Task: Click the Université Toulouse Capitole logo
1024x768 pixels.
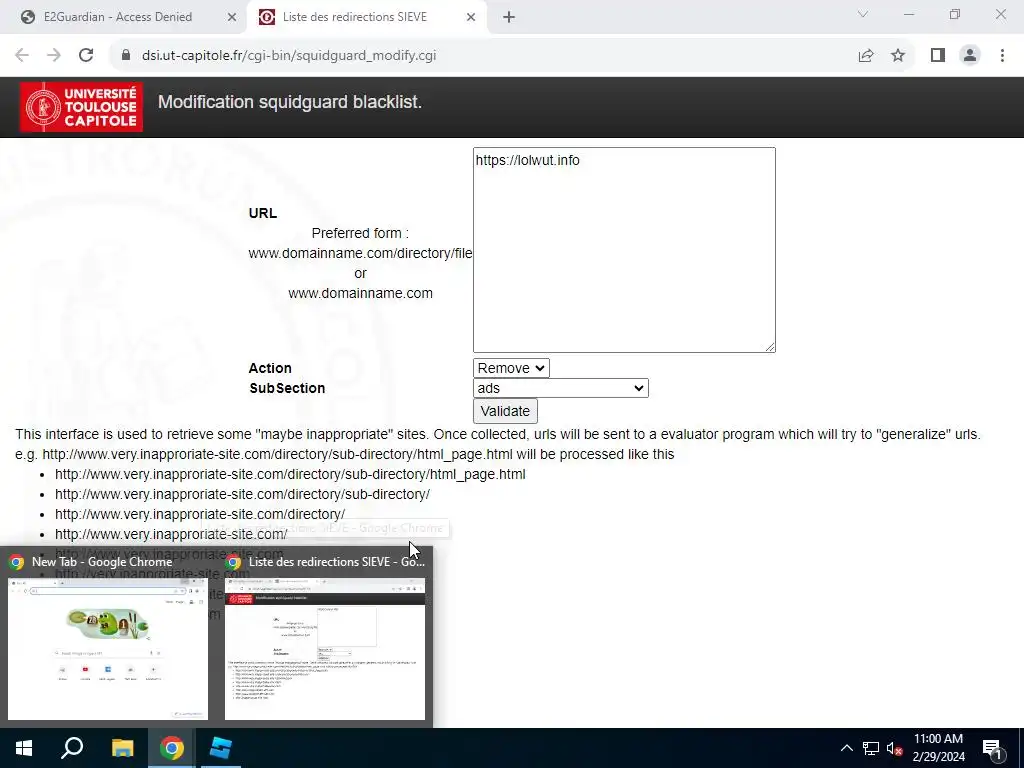Action: coord(82,107)
